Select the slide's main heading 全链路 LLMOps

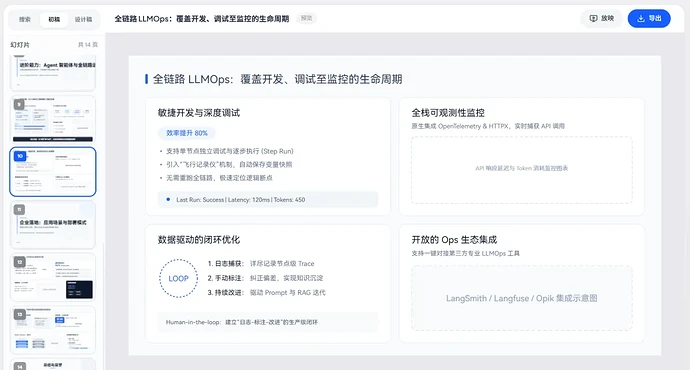tap(277, 79)
